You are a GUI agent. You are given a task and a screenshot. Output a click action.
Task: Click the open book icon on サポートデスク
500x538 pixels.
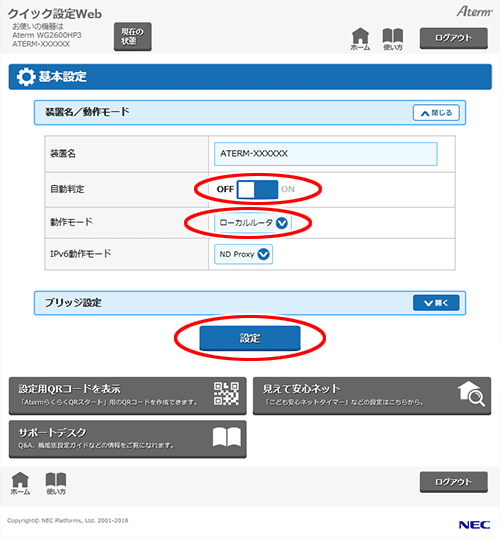[x=226, y=437]
